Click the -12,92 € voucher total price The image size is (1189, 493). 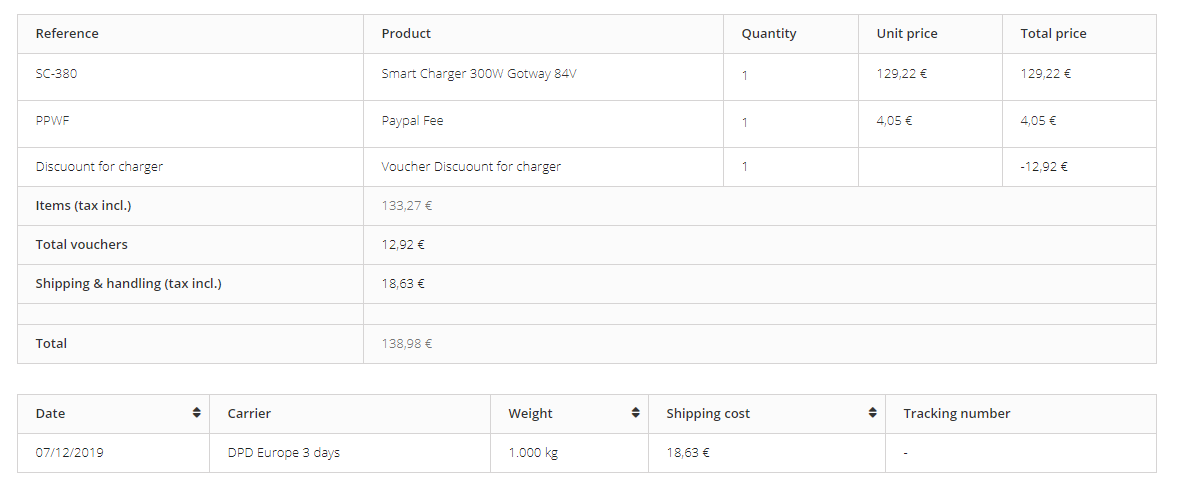pyautogui.click(x=1044, y=166)
